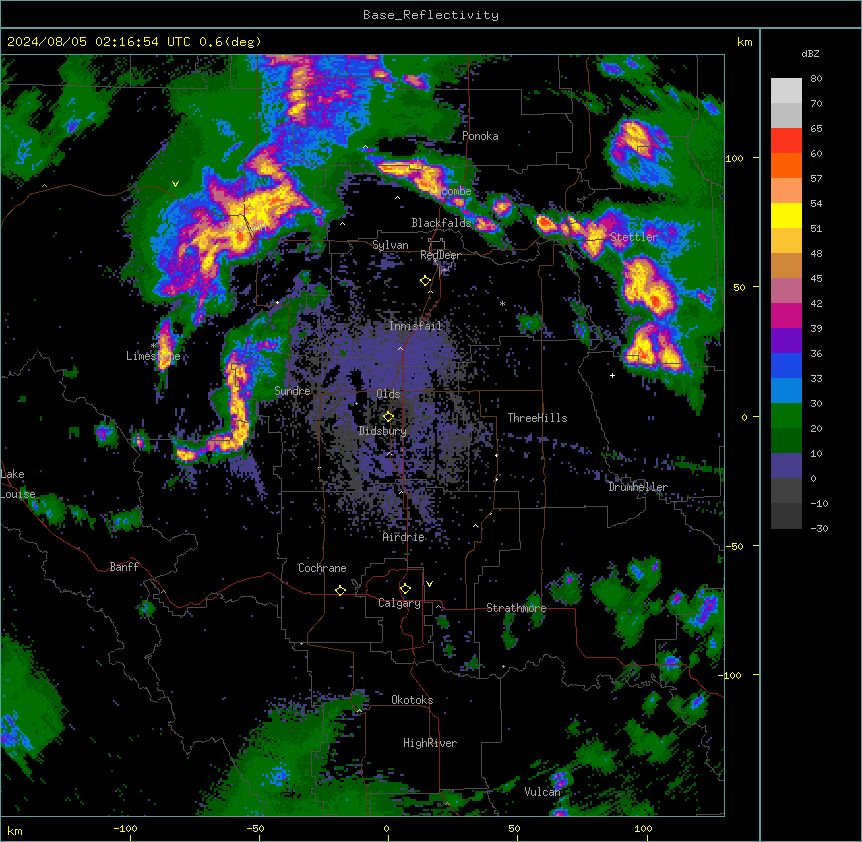Click the 50 tick label on bottom axis

click(x=514, y=828)
